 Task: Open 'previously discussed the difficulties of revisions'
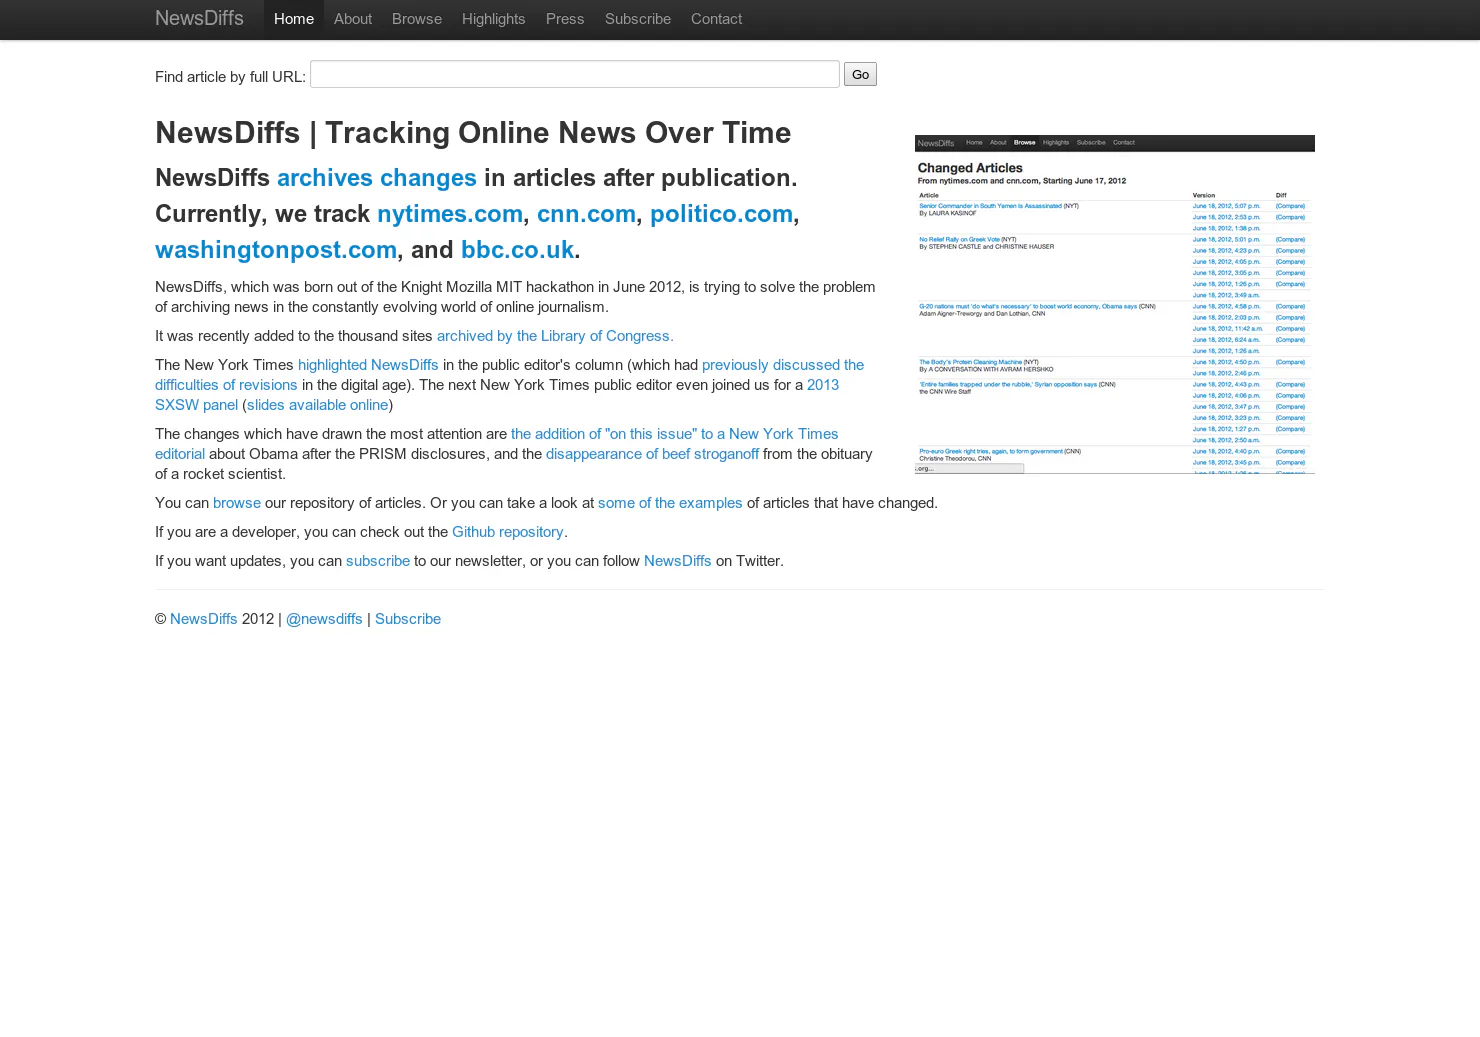[x=782, y=365]
